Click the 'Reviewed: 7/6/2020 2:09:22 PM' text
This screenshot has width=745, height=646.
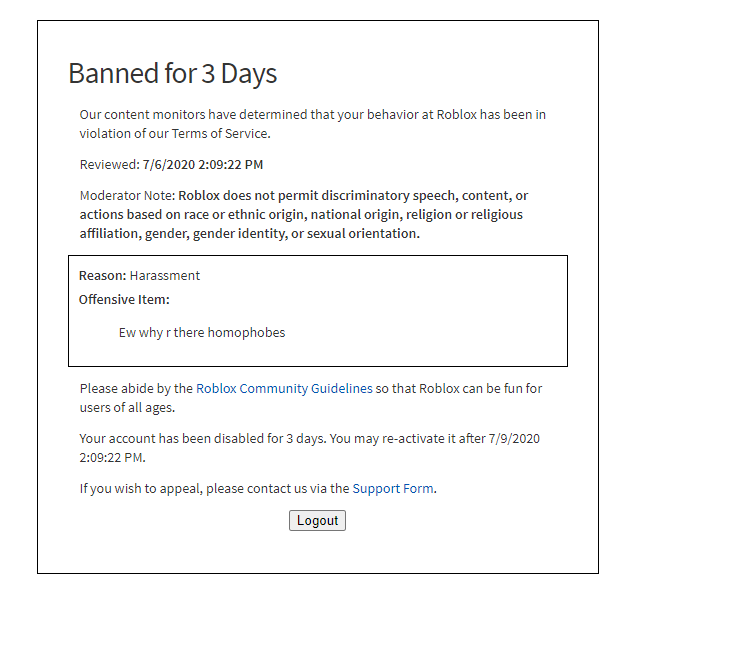tap(171, 164)
